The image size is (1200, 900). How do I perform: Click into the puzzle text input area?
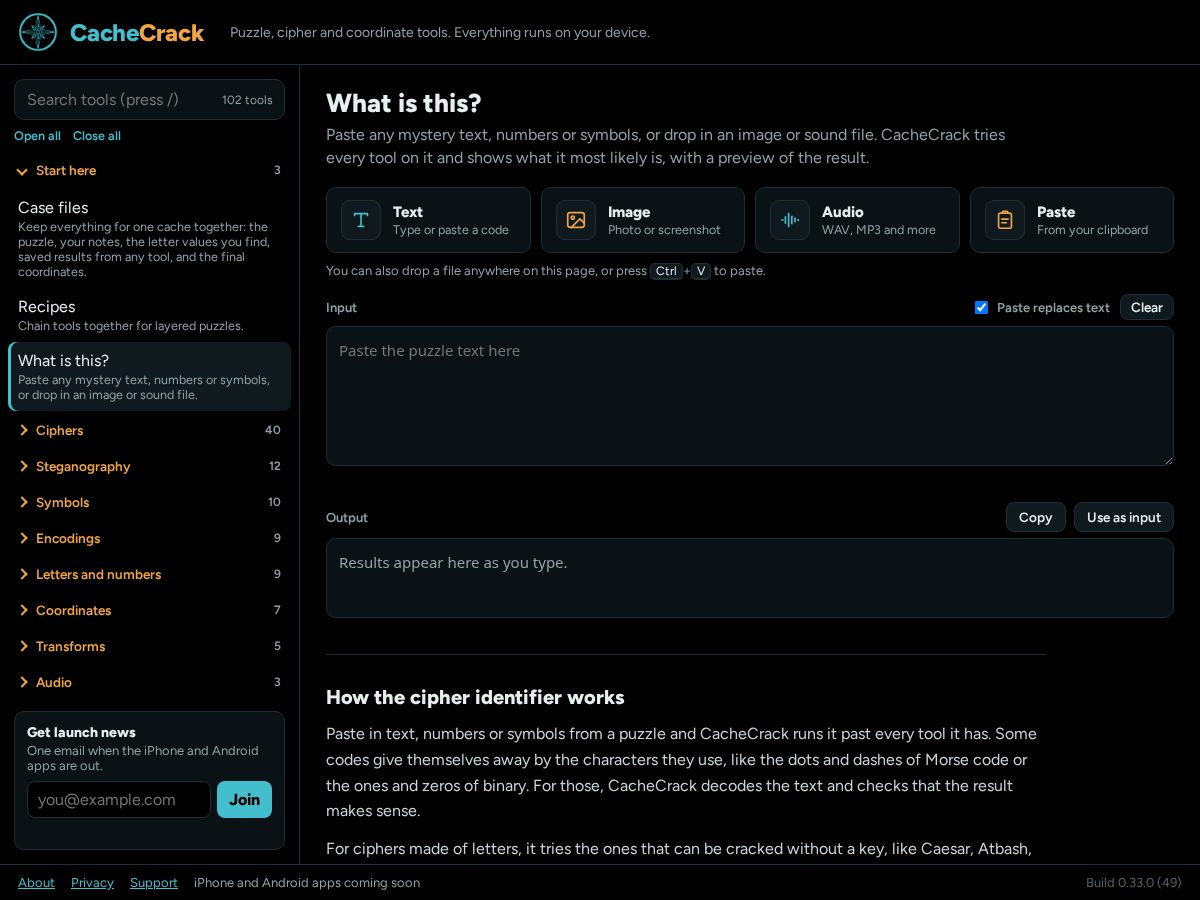coord(750,396)
